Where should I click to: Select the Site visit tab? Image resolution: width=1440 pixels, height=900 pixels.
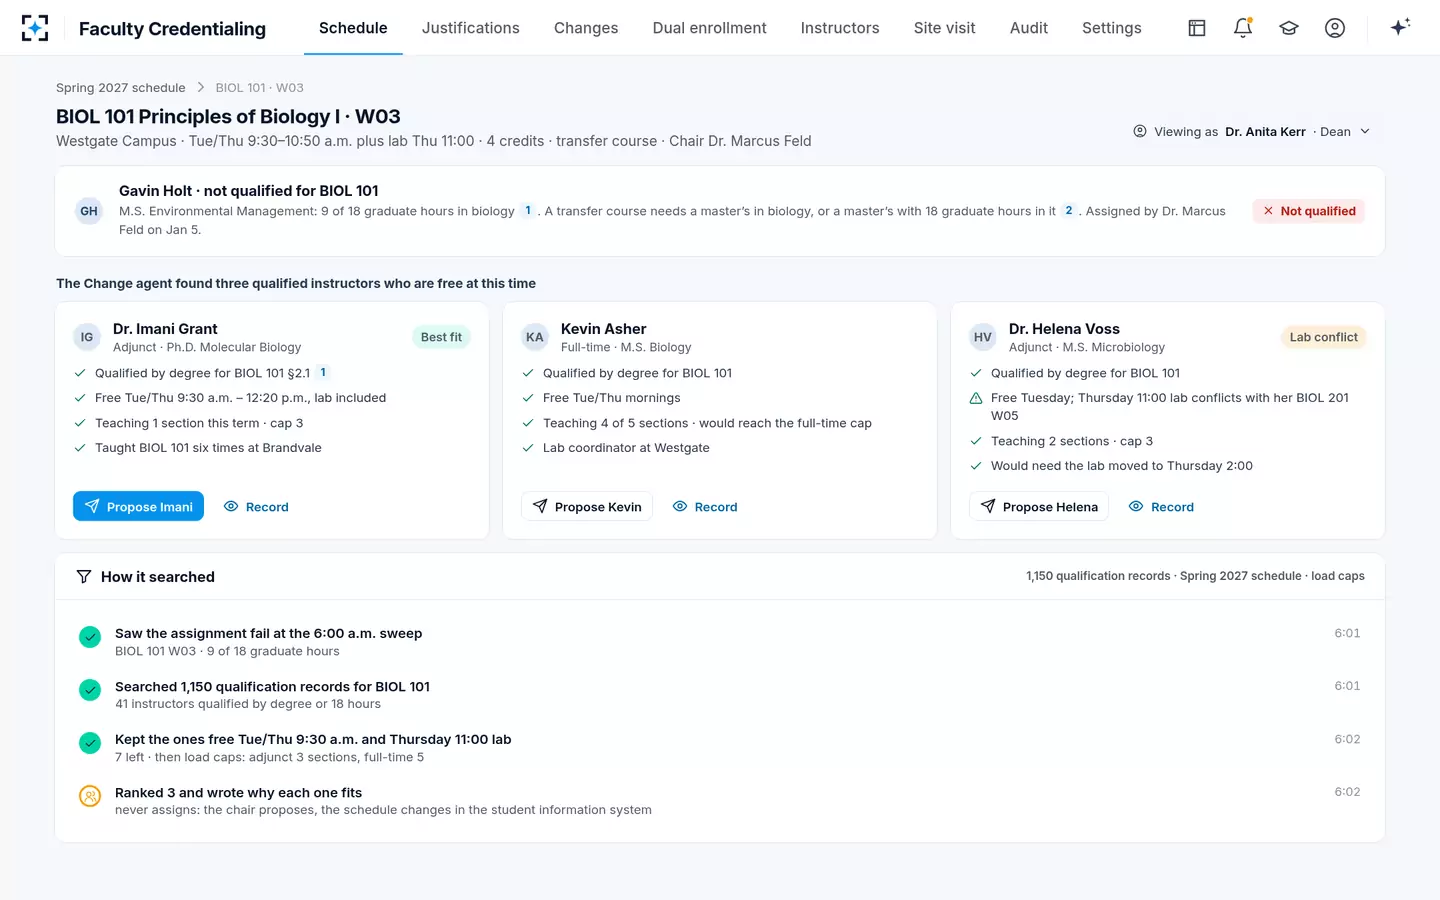coord(944,28)
